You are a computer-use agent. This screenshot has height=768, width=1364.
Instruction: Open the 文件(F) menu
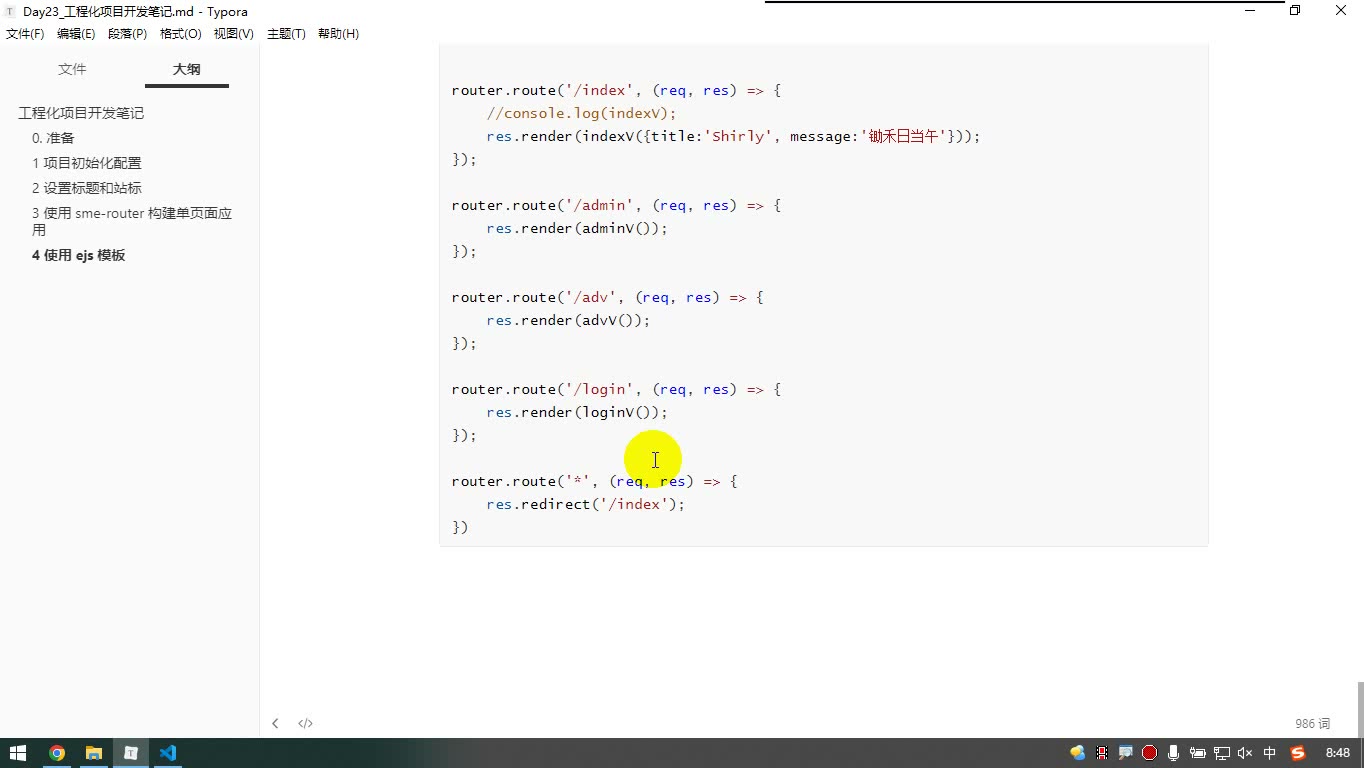[25, 33]
